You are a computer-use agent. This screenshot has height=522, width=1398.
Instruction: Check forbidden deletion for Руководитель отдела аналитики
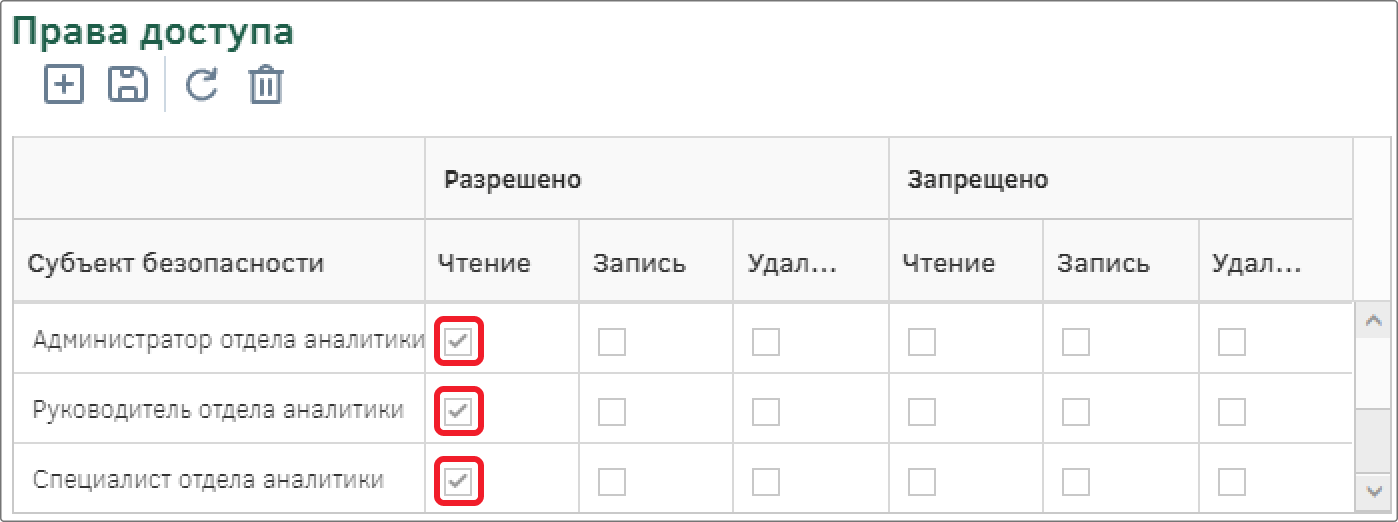[x=1231, y=411]
